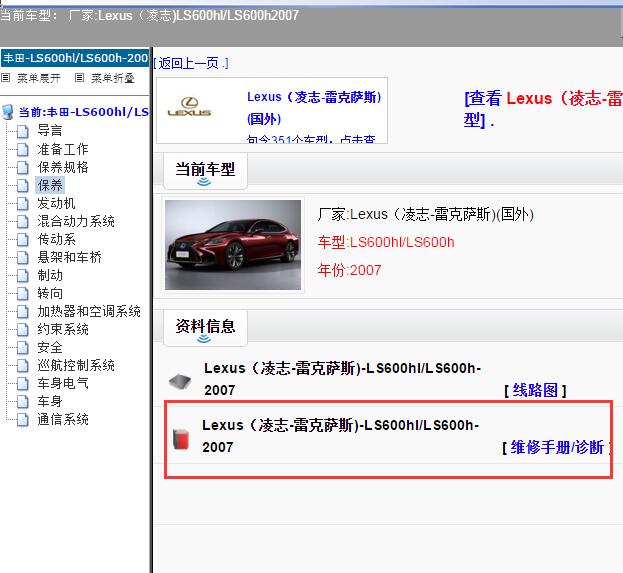Click the 年份:2007 text
The image size is (623, 573).
coord(349,270)
